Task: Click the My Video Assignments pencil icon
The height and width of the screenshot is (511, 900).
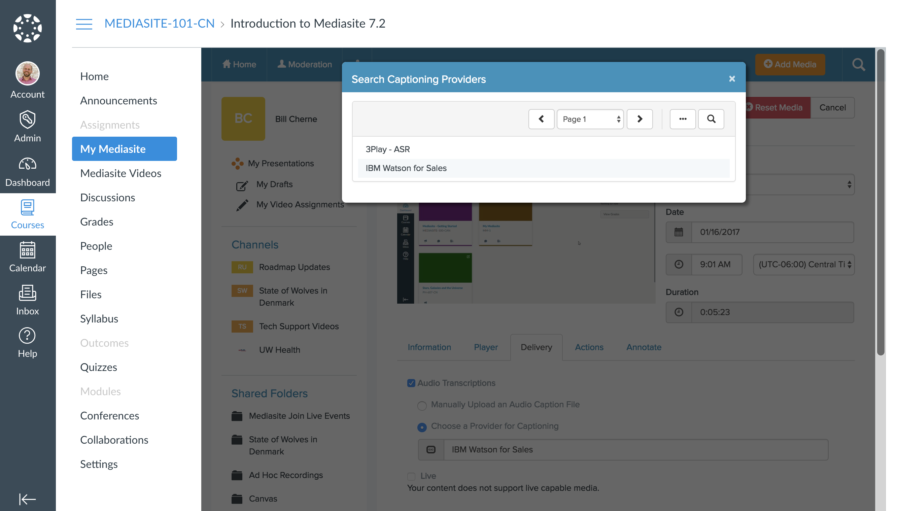Action: (242, 205)
